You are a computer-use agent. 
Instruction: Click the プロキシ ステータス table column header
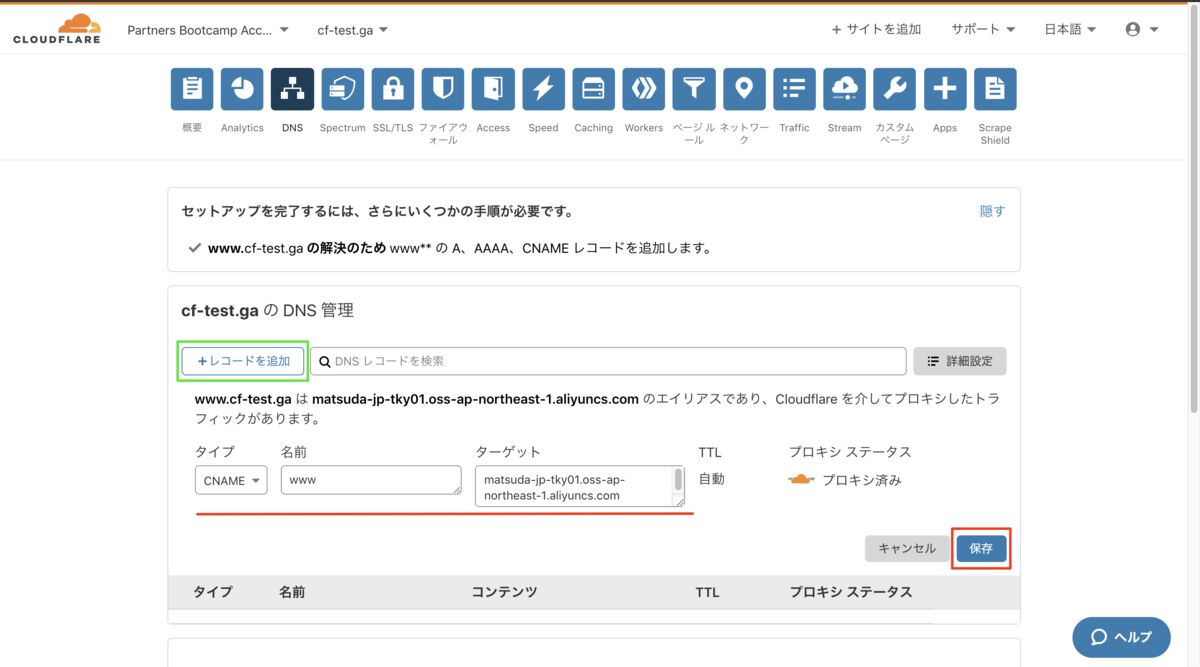click(x=850, y=592)
